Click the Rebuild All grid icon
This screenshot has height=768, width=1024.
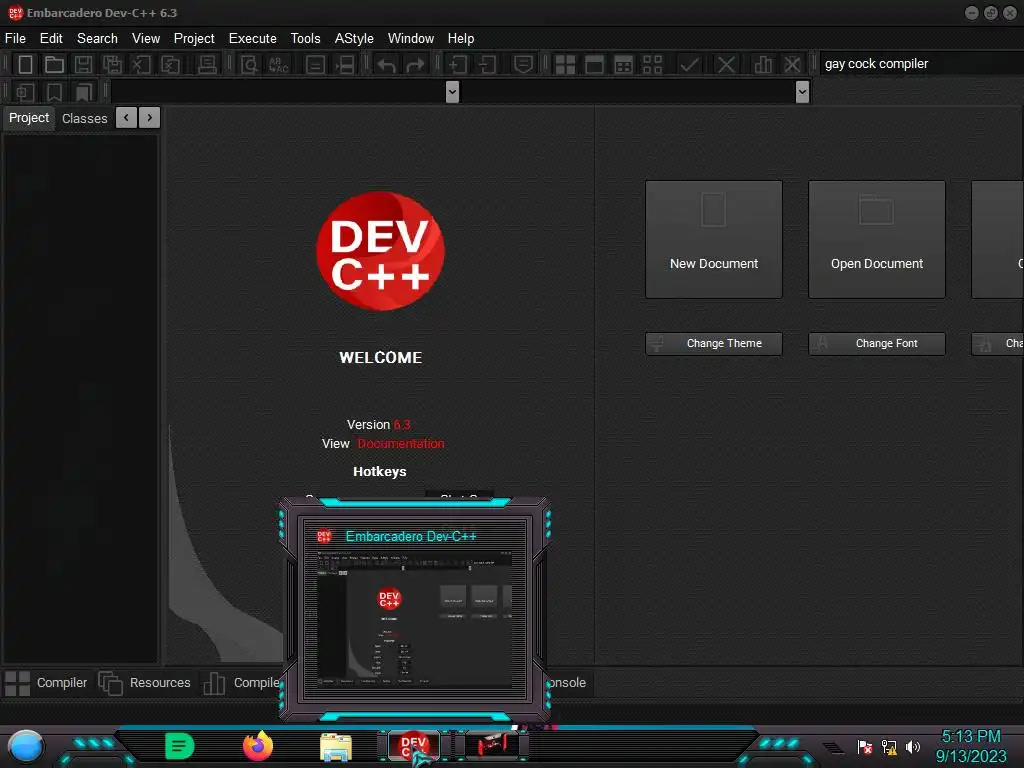(x=652, y=64)
